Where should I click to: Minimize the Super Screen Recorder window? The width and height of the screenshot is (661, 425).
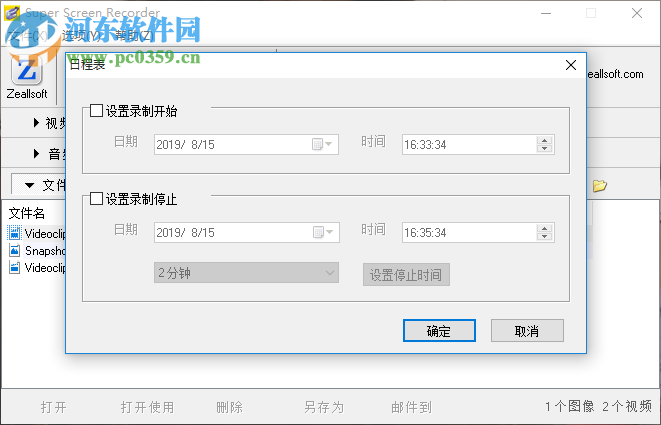[546, 13]
